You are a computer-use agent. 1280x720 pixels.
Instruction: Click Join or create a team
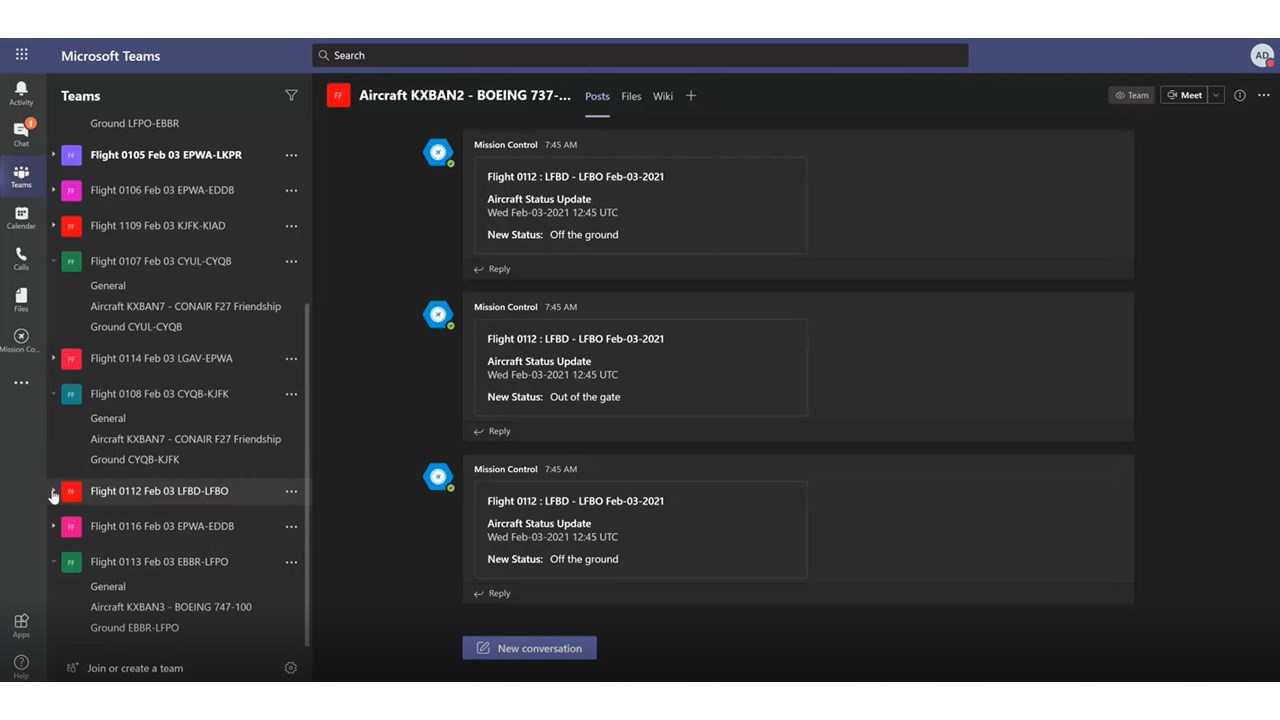pos(125,668)
